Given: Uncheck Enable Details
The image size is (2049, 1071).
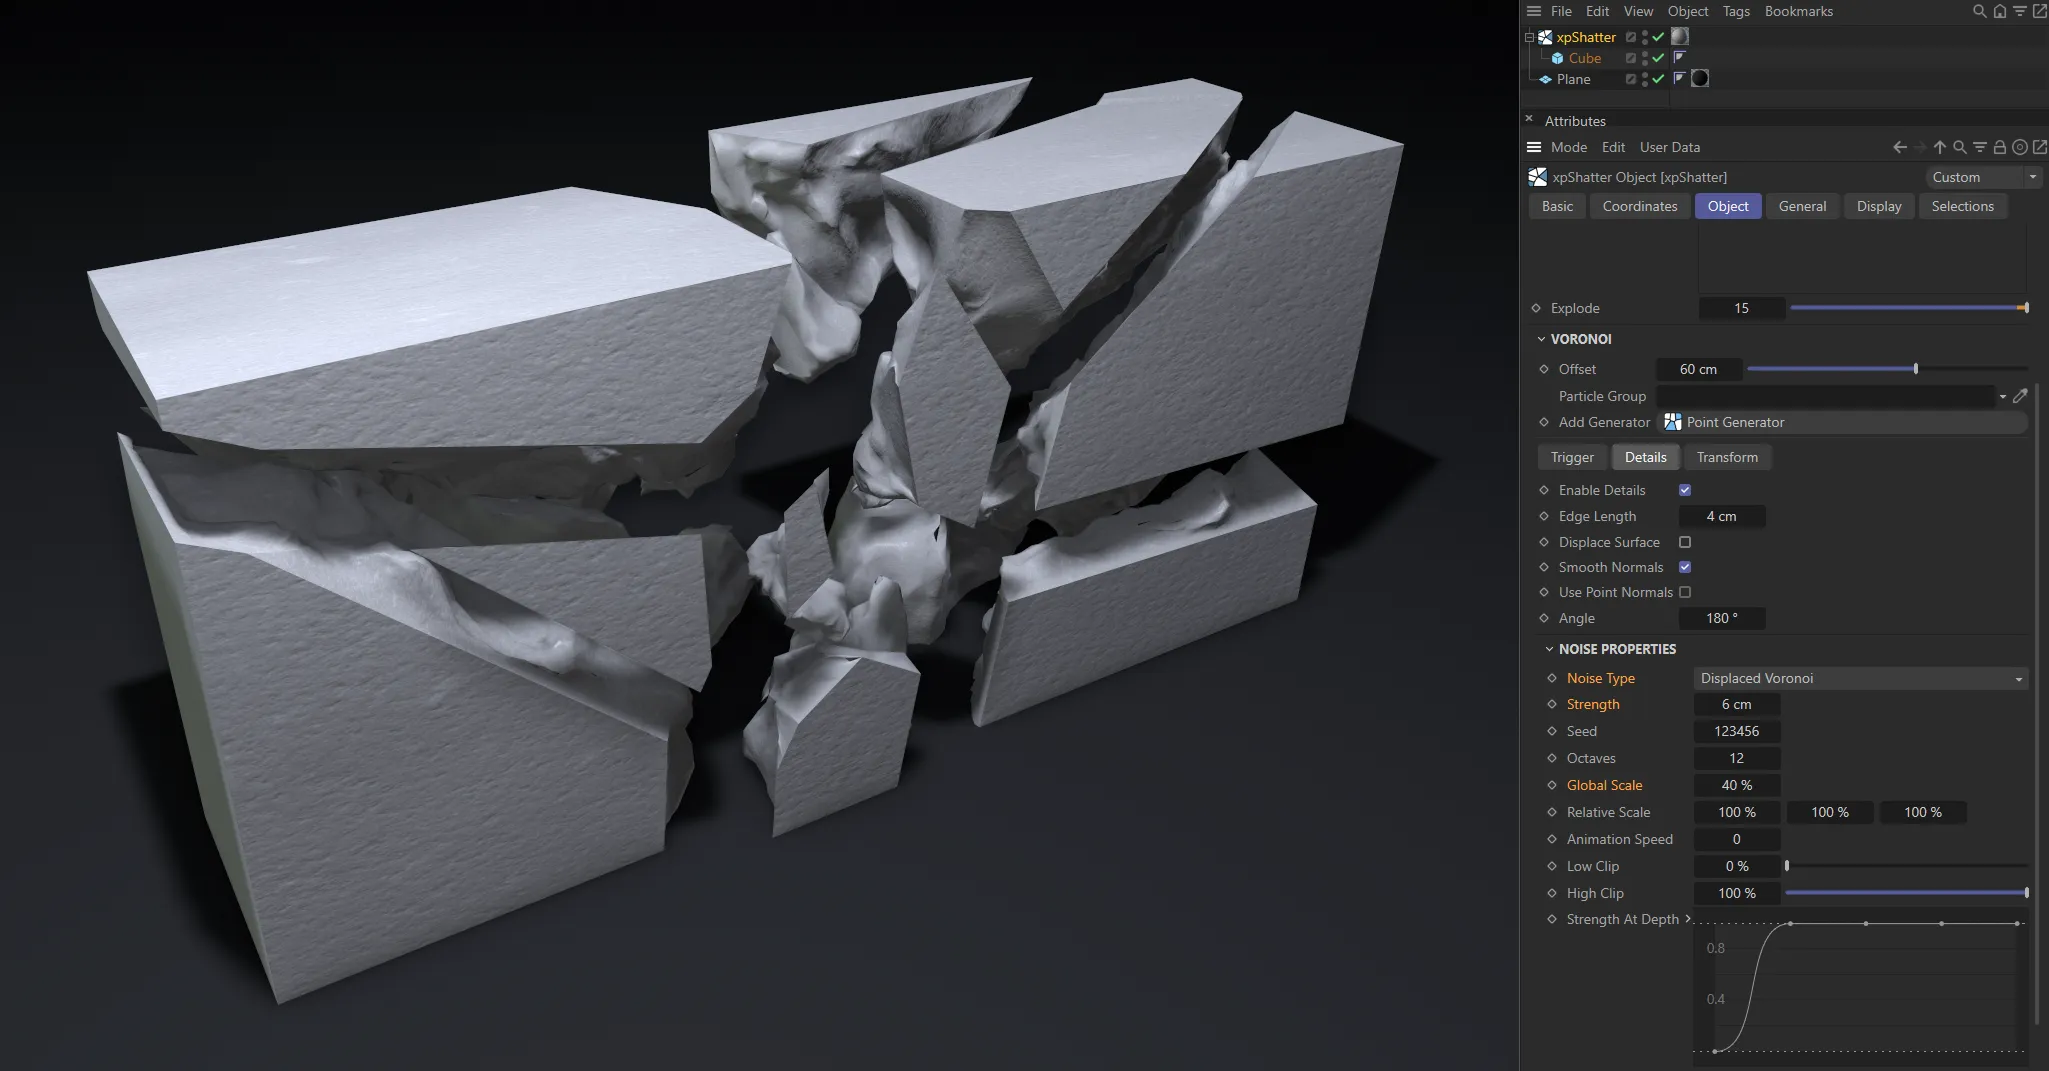Looking at the screenshot, I should click(1685, 490).
